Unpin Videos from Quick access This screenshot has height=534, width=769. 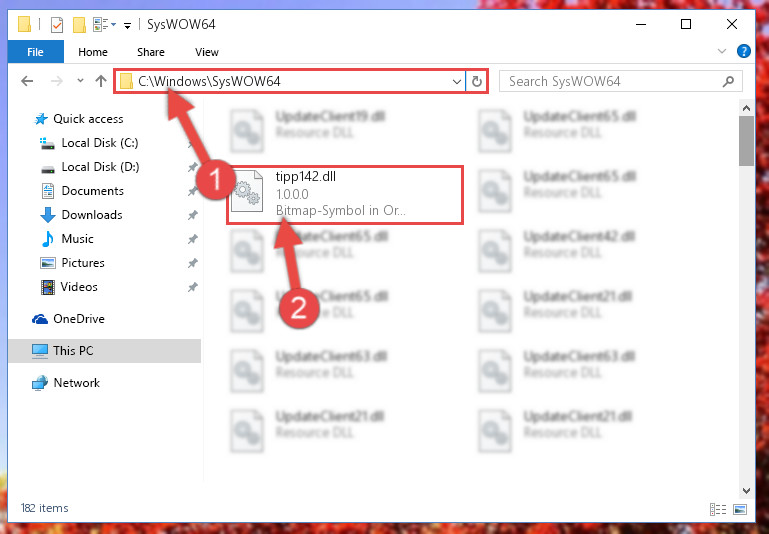click(x=193, y=287)
